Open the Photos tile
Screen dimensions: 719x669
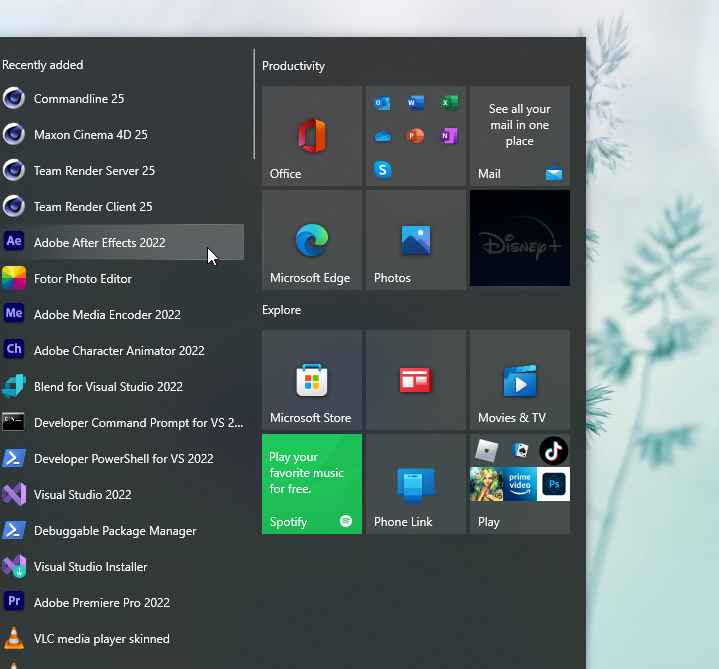416,240
